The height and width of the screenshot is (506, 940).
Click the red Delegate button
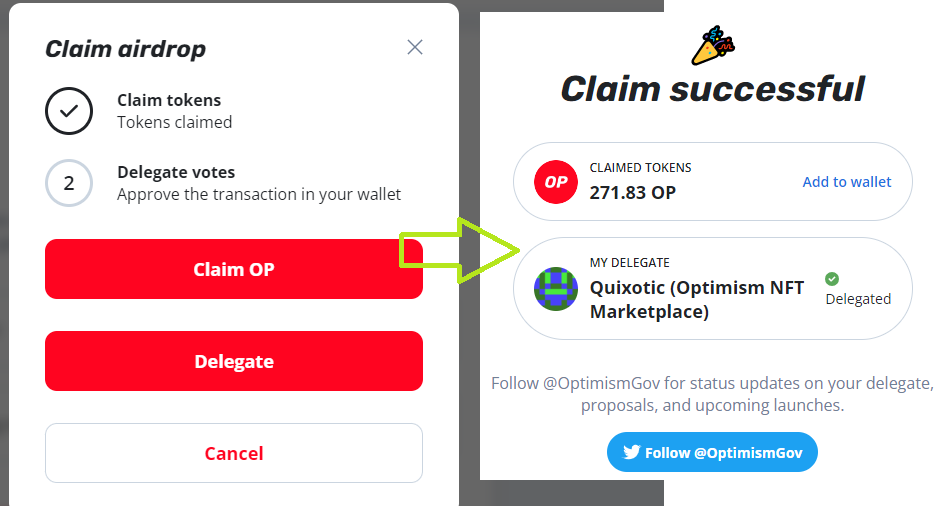coord(234,362)
